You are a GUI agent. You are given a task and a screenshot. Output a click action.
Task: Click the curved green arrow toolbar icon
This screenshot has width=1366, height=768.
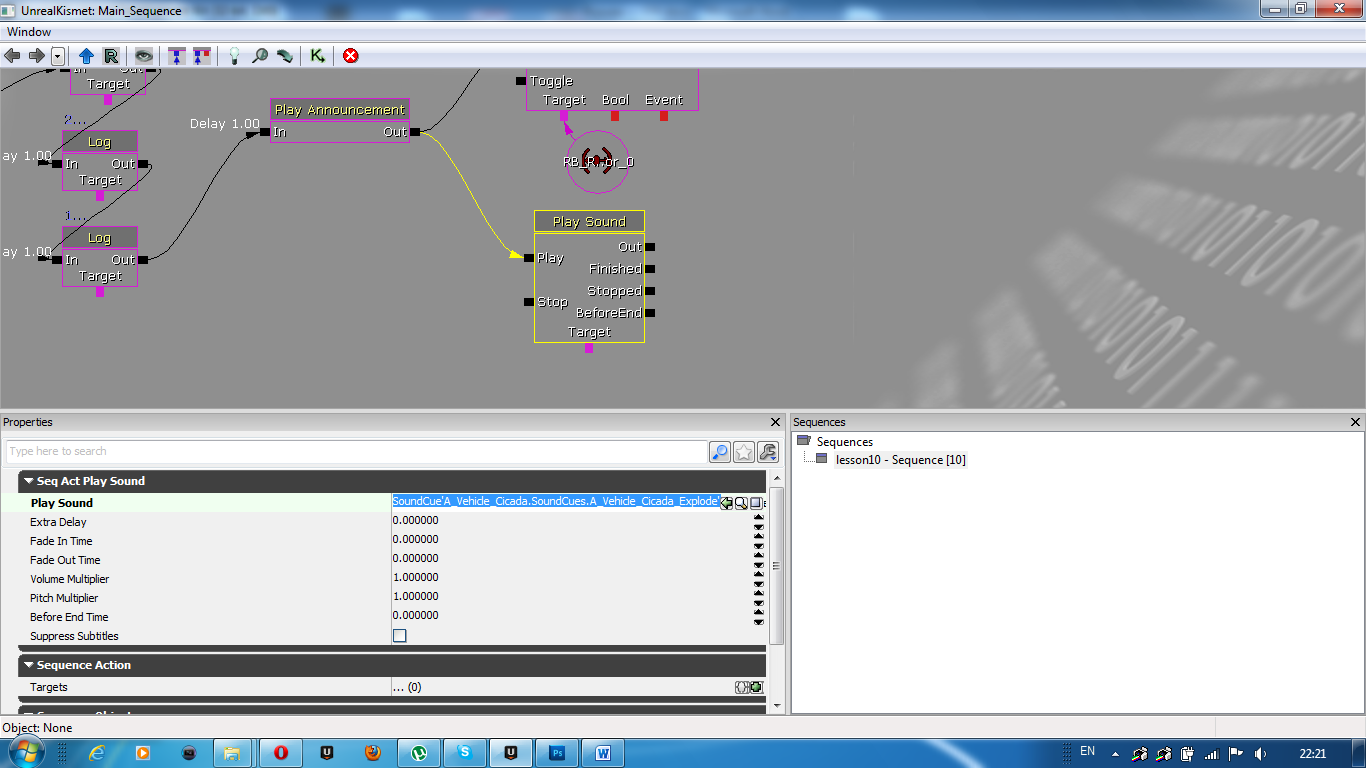[x=284, y=56]
